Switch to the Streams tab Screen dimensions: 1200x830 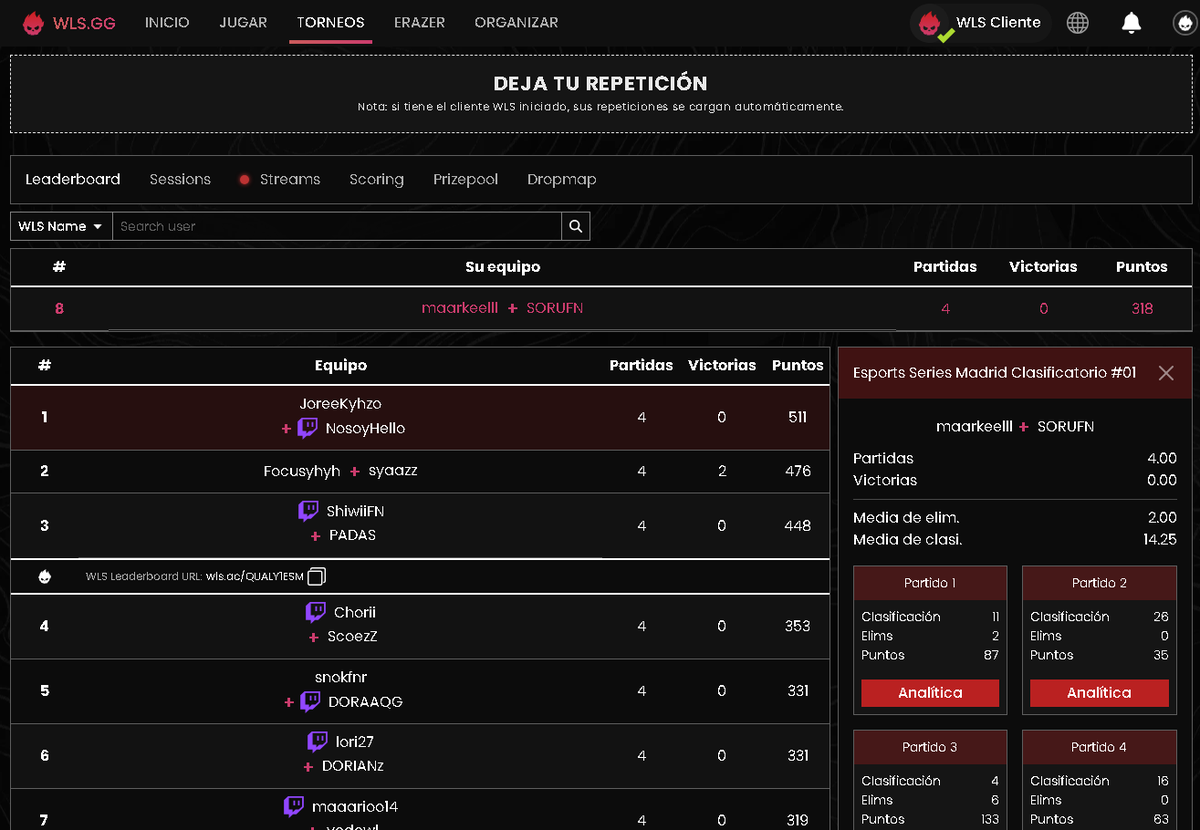290,179
